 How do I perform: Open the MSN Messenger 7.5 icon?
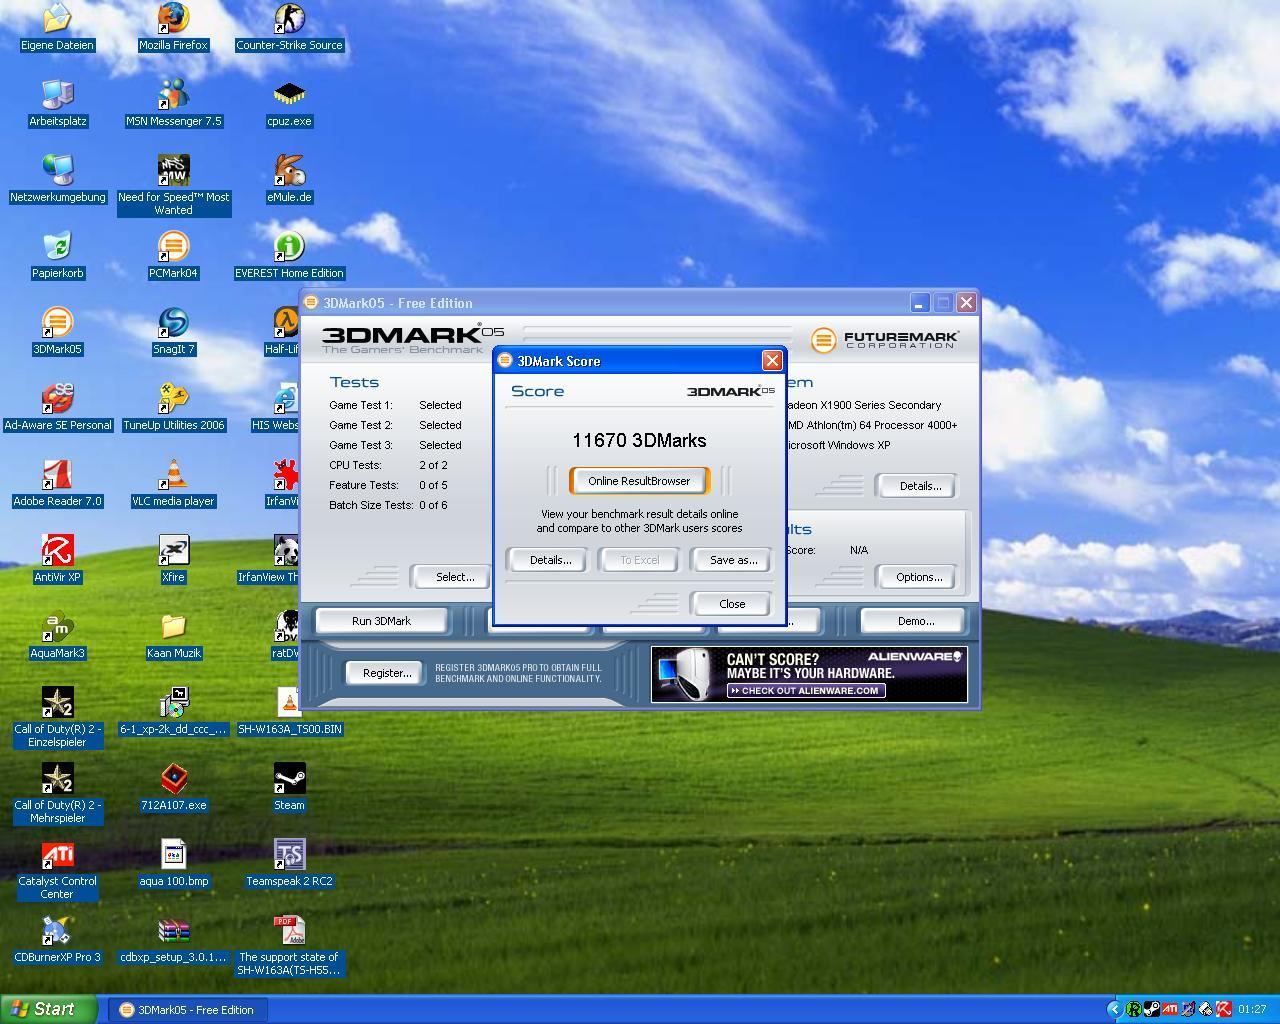coord(173,94)
